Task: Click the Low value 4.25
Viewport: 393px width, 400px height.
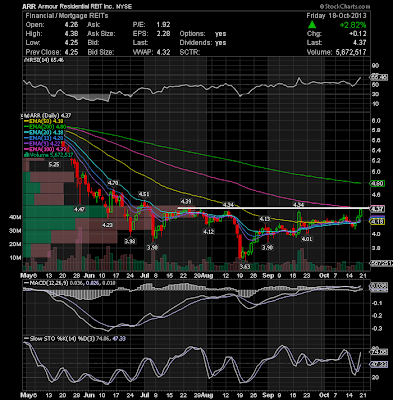Action: (x=72, y=43)
